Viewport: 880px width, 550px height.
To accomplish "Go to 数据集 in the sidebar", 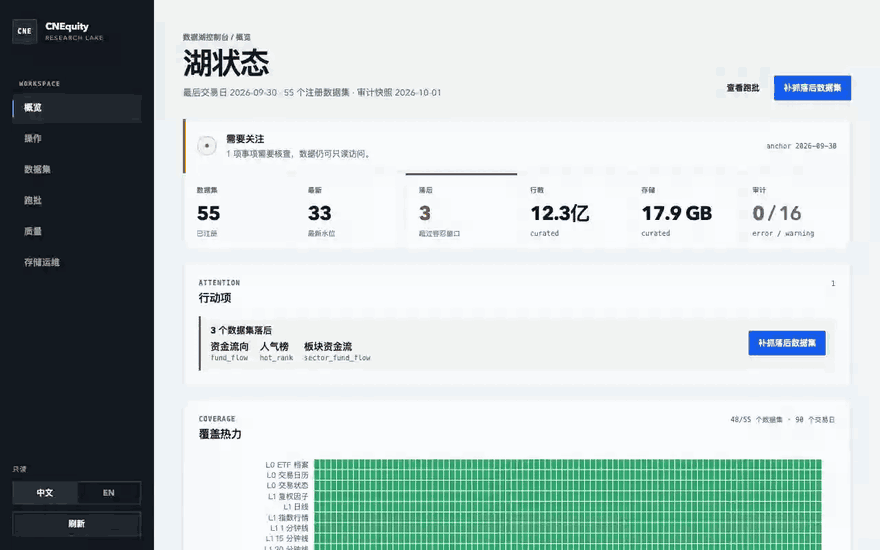I will [x=77, y=169].
